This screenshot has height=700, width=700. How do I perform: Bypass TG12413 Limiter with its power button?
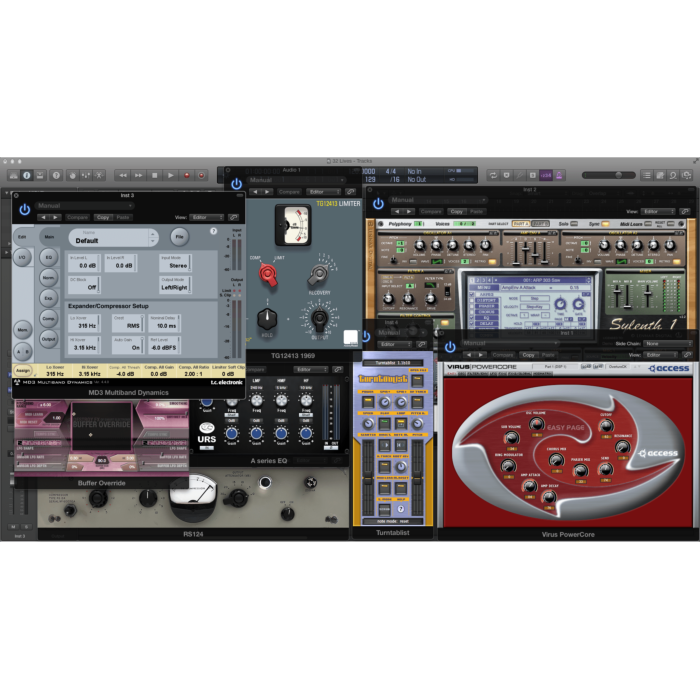coord(236,183)
